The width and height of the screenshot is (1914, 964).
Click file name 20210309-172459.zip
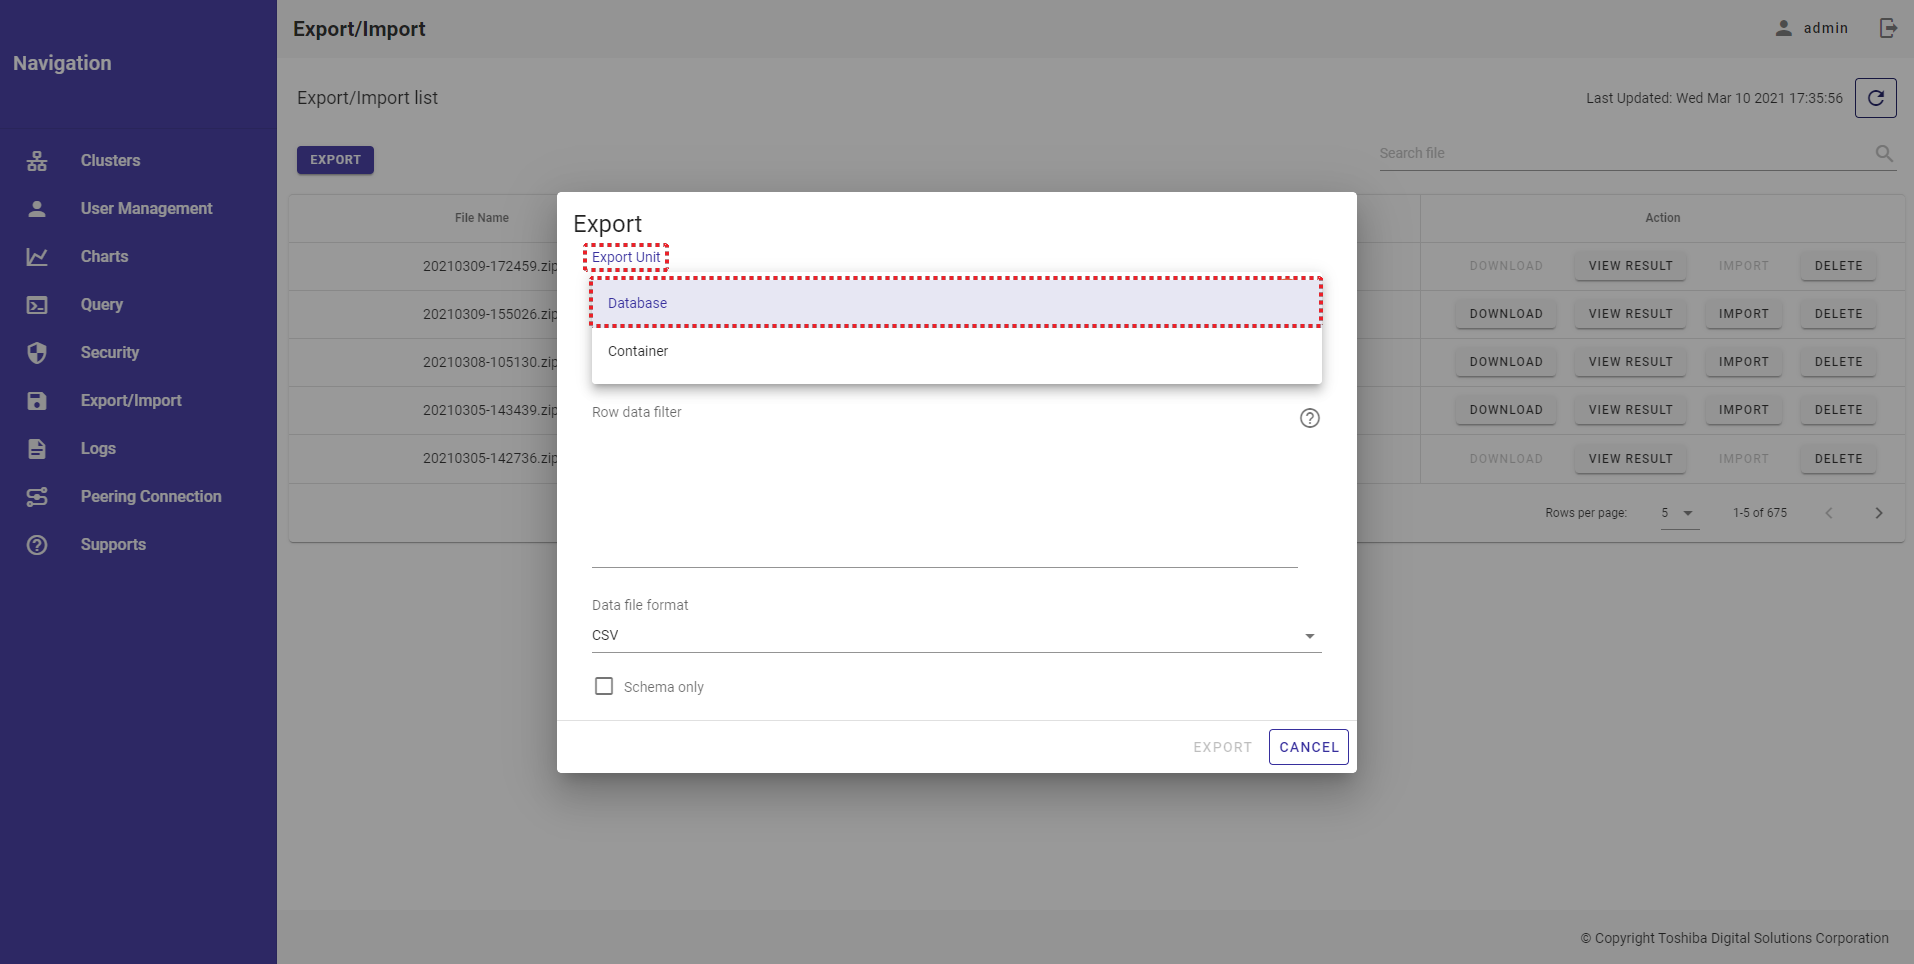489,266
